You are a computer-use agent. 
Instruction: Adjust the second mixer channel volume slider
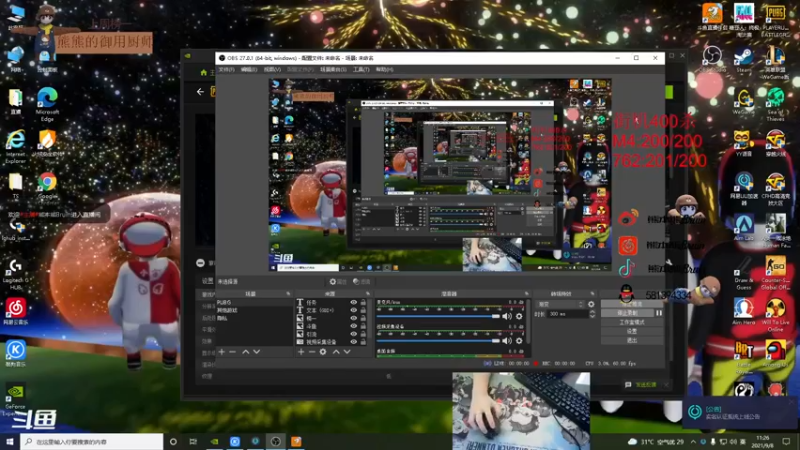coord(438,340)
